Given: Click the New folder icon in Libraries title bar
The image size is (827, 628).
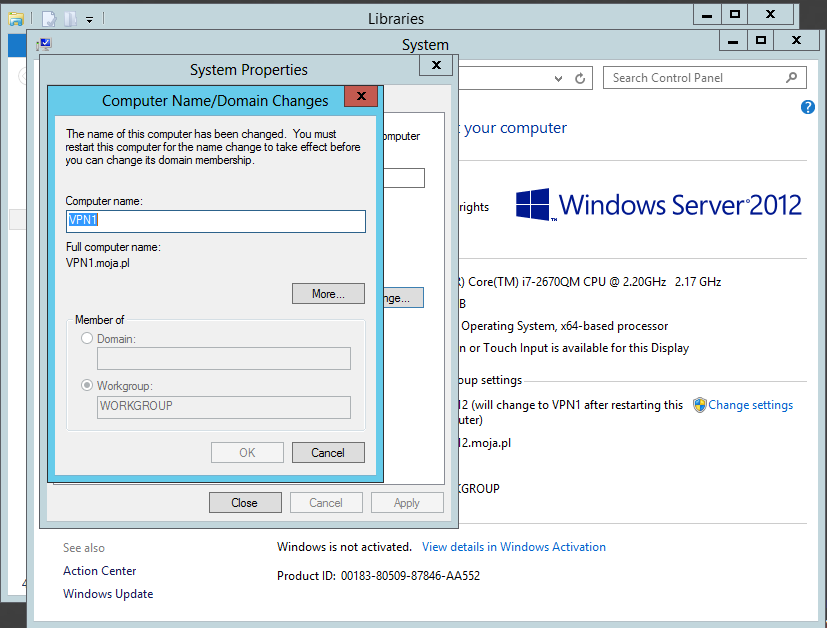Looking at the screenshot, I should 70,19.
